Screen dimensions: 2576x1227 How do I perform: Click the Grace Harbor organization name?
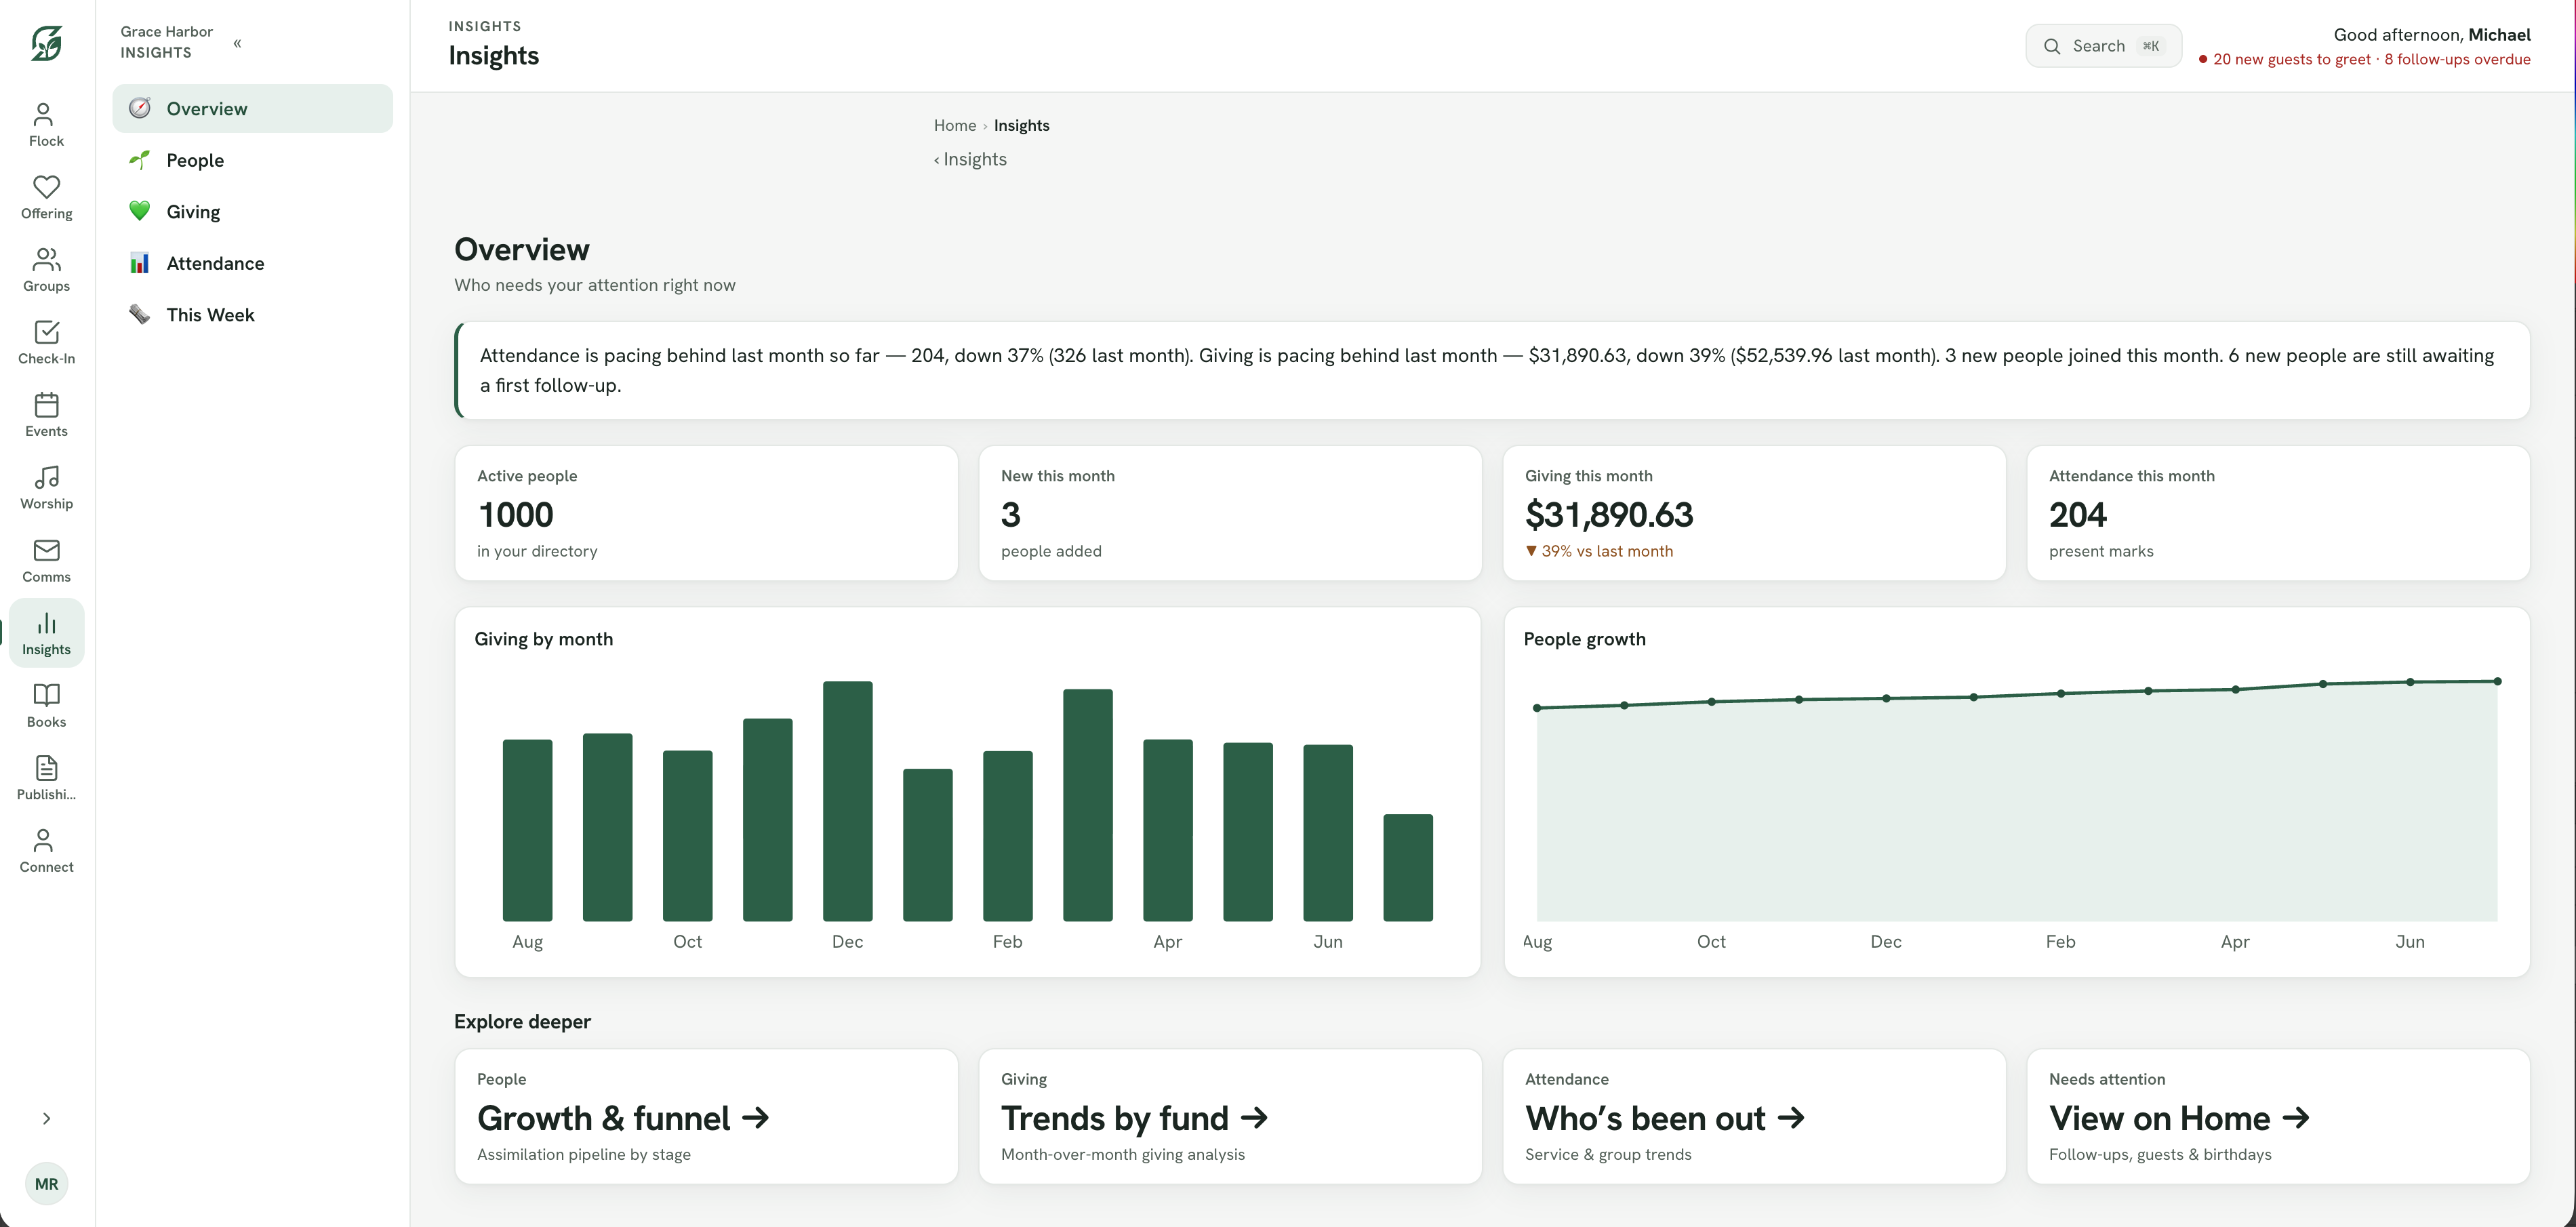[166, 31]
